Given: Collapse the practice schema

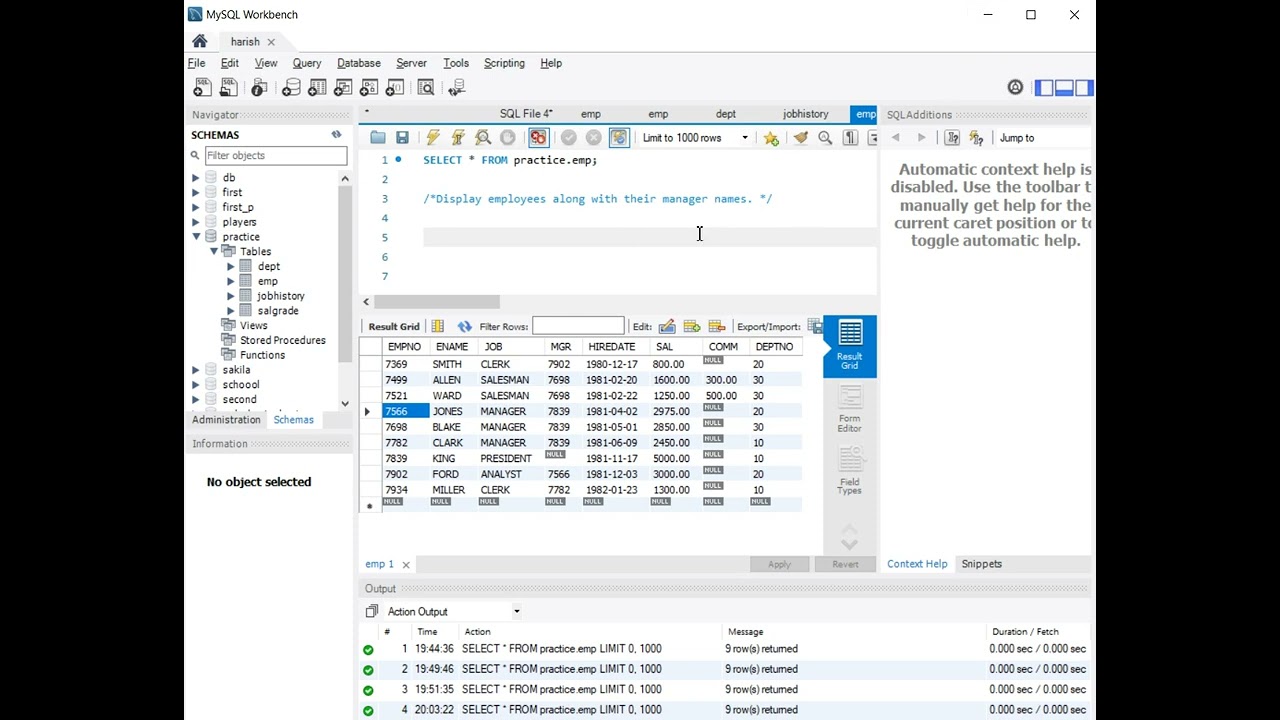Looking at the screenshot, I should pos(196,237).
